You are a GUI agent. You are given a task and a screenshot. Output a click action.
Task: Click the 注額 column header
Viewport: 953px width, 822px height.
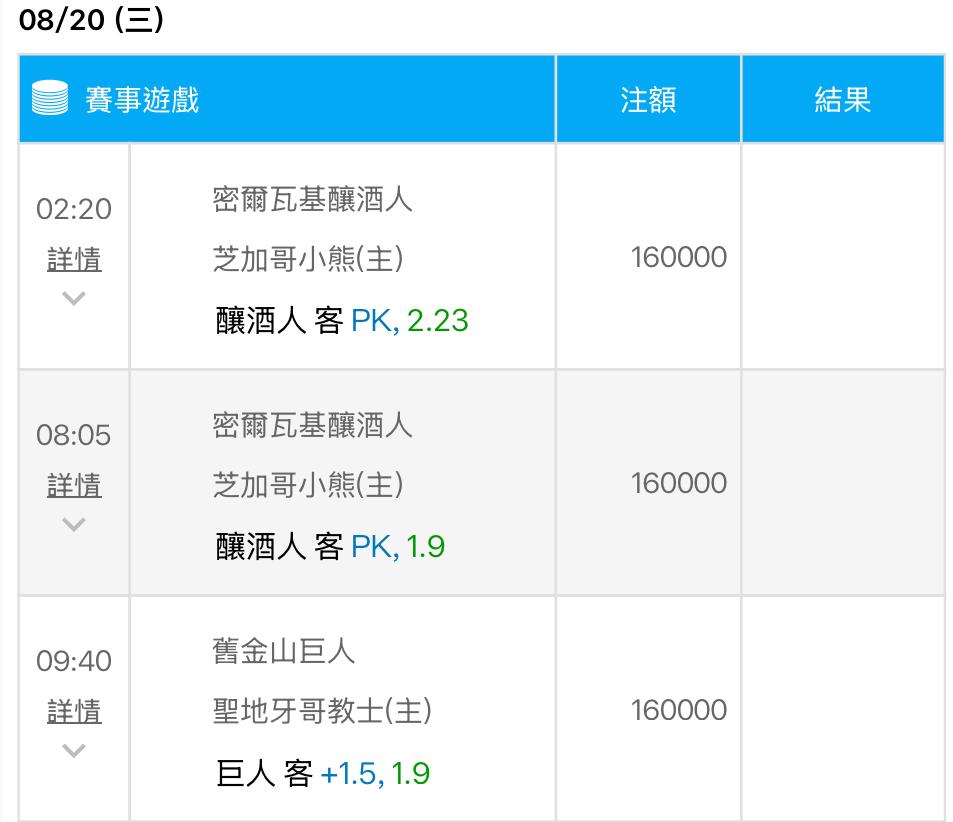[648, 99]
